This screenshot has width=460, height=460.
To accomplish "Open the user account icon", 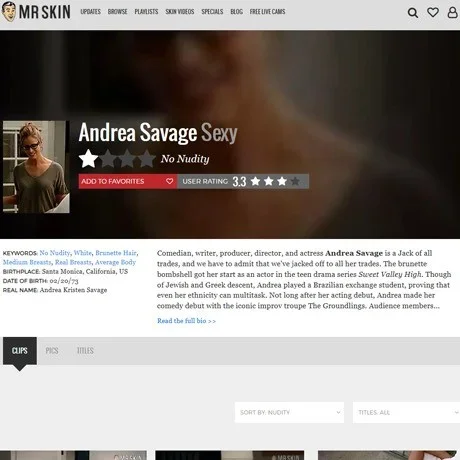I will tap(452, 12).
